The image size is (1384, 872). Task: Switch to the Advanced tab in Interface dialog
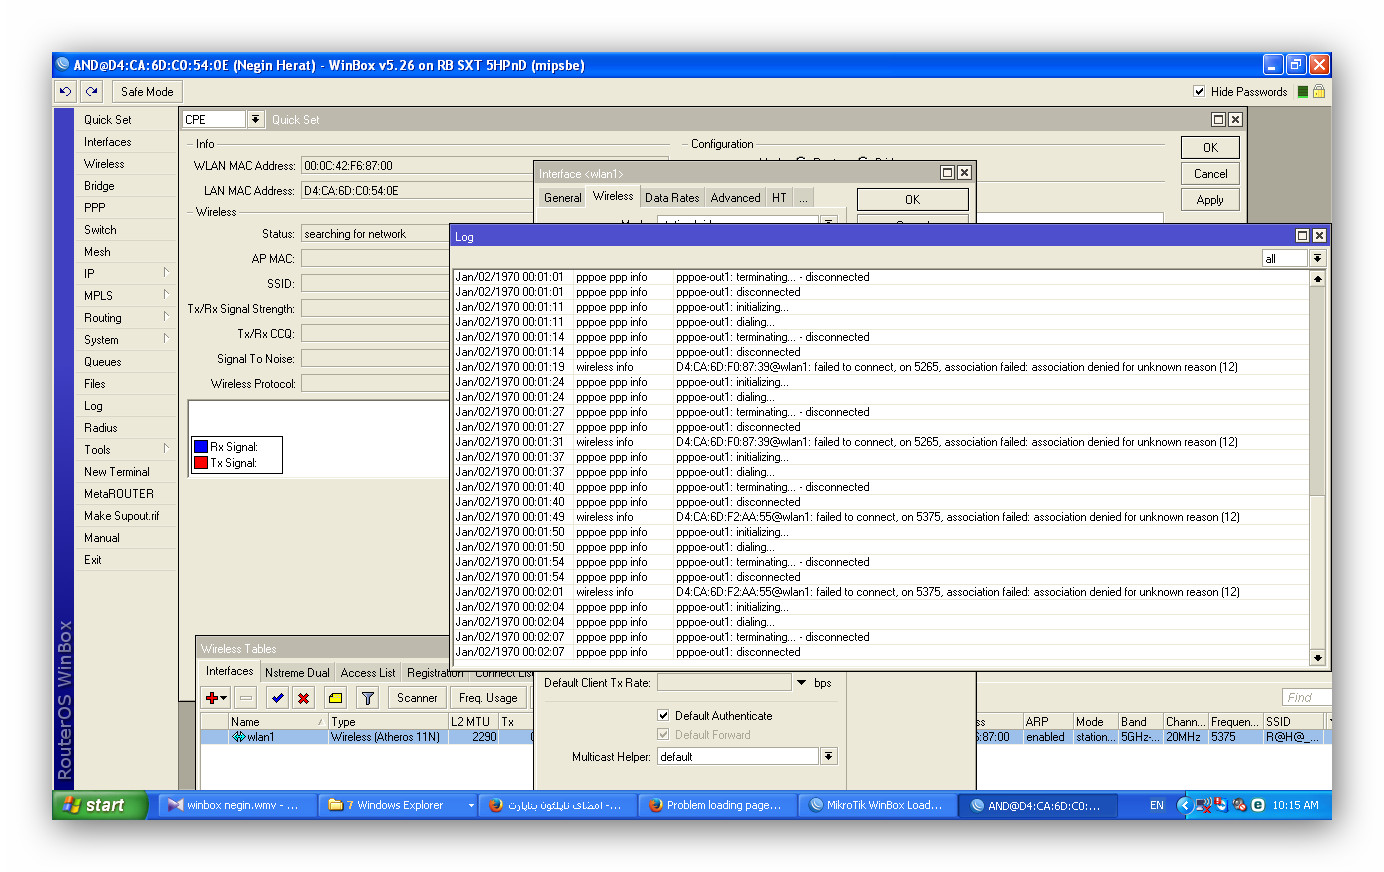(x=735, y=198)
